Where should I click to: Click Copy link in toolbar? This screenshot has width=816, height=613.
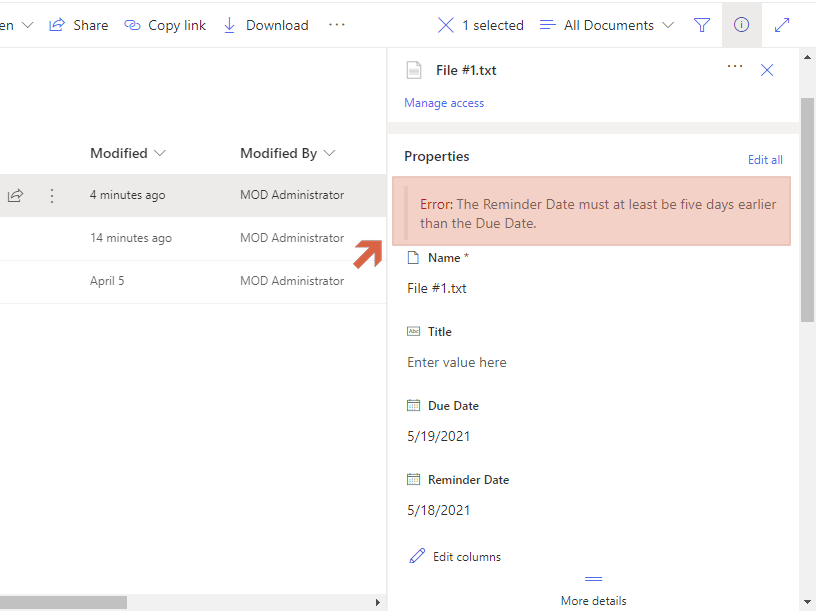pos(165,25)
